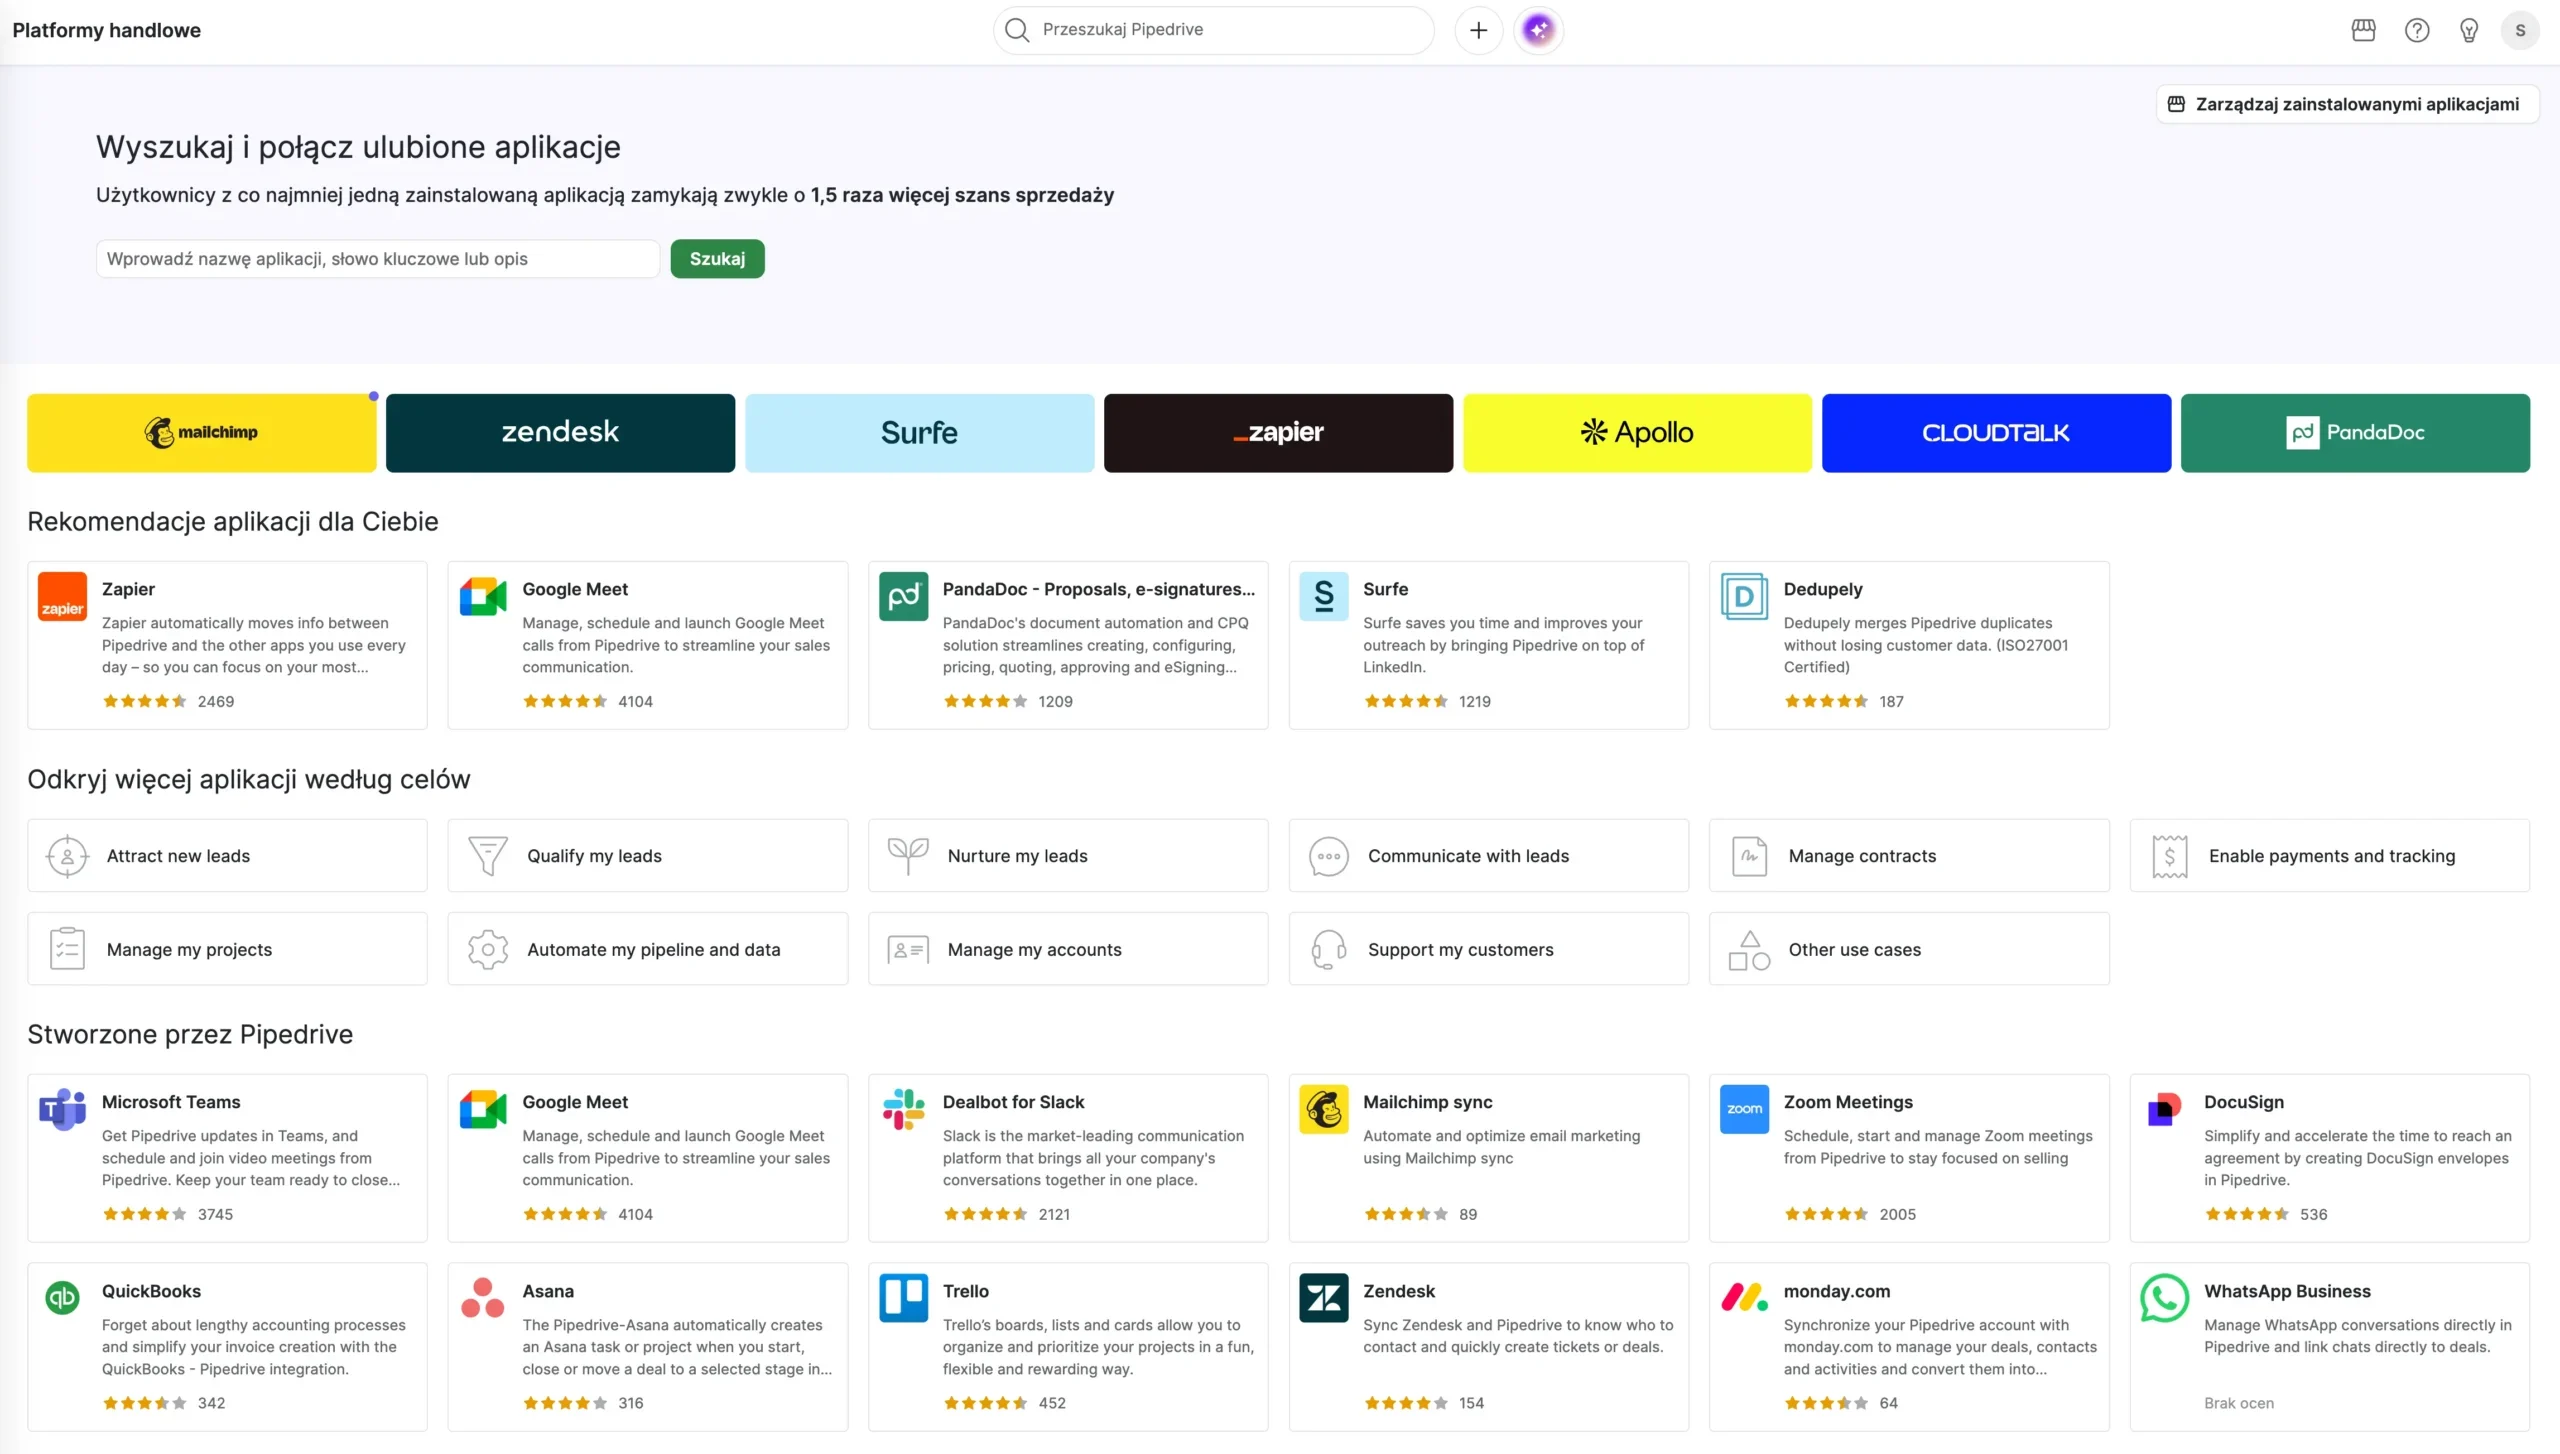Click the Microsoft Teams app icon
This screenshot has width=2560, height=1454.
(62, 1110)
